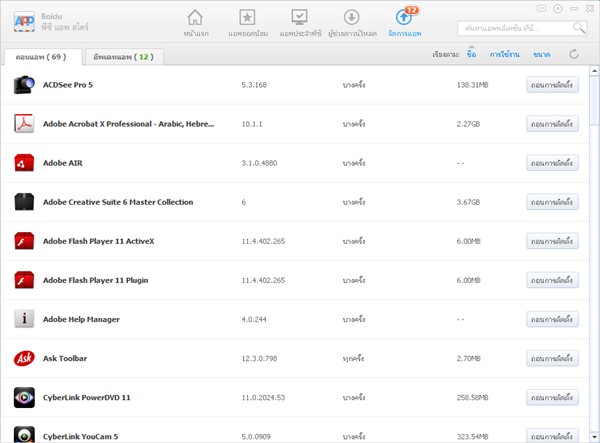
Task: Open the app management icon with 12 badge
Action: [x=404, y=17]
